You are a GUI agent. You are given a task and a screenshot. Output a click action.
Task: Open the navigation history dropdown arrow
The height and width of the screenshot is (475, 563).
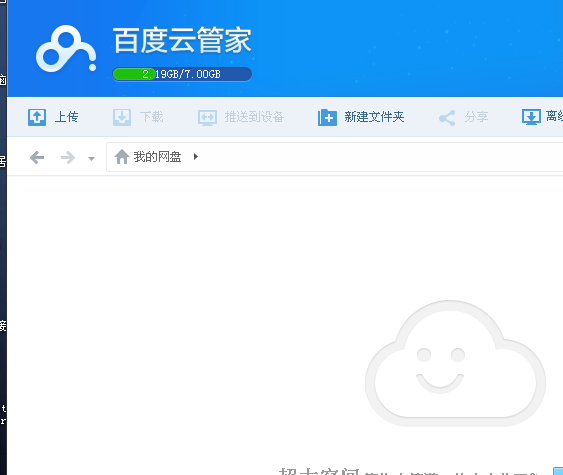click(x=92, y=158)
